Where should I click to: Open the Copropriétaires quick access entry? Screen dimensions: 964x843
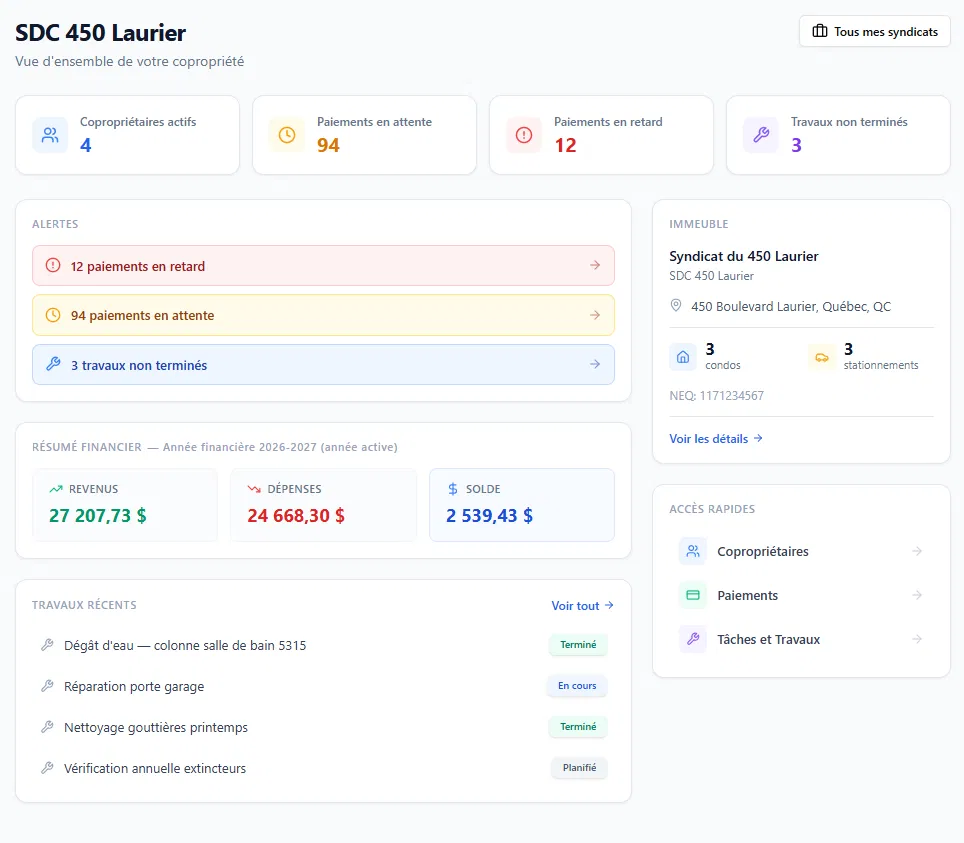point(801,551)
